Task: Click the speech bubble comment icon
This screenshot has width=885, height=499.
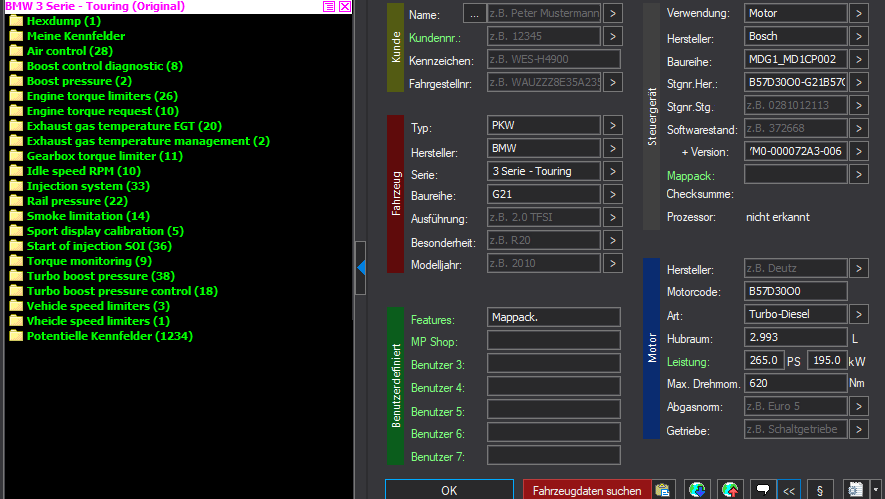Action: (762, 490)
